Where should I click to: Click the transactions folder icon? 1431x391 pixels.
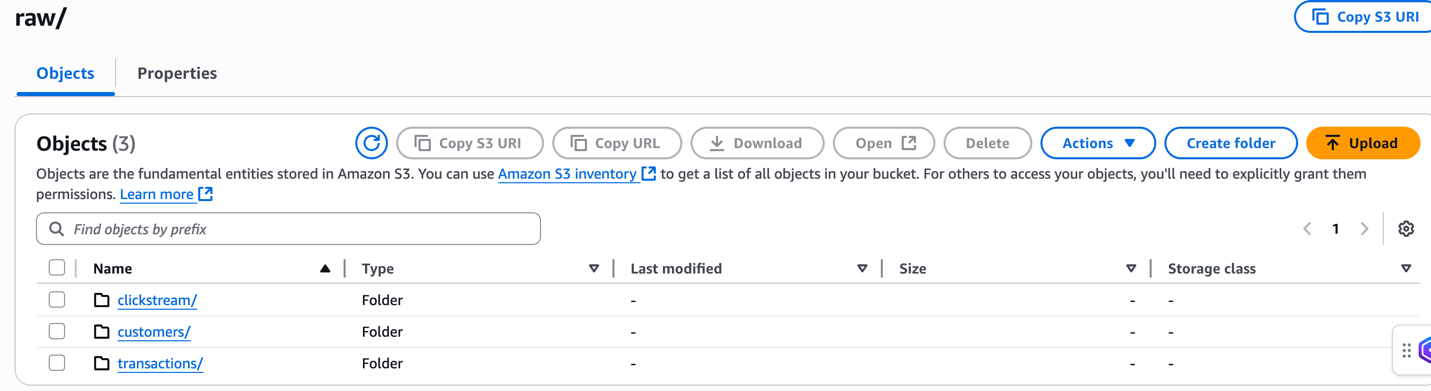[102, 363]
